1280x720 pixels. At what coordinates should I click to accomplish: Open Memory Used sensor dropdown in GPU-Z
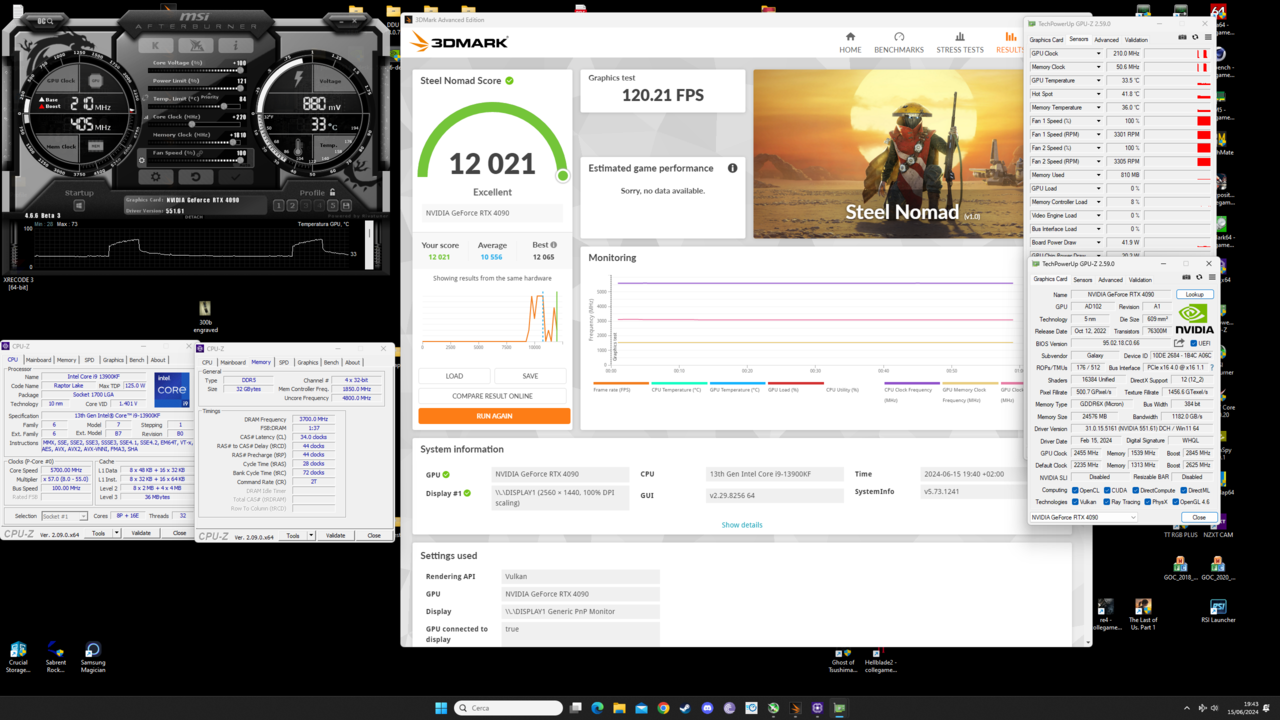(x=1099, y=174)
